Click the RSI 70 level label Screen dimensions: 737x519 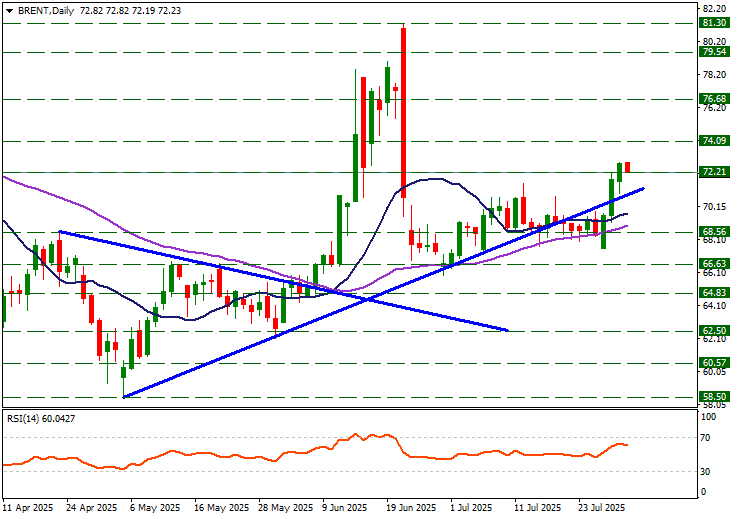pyautogui.click(x=705, y=438)
